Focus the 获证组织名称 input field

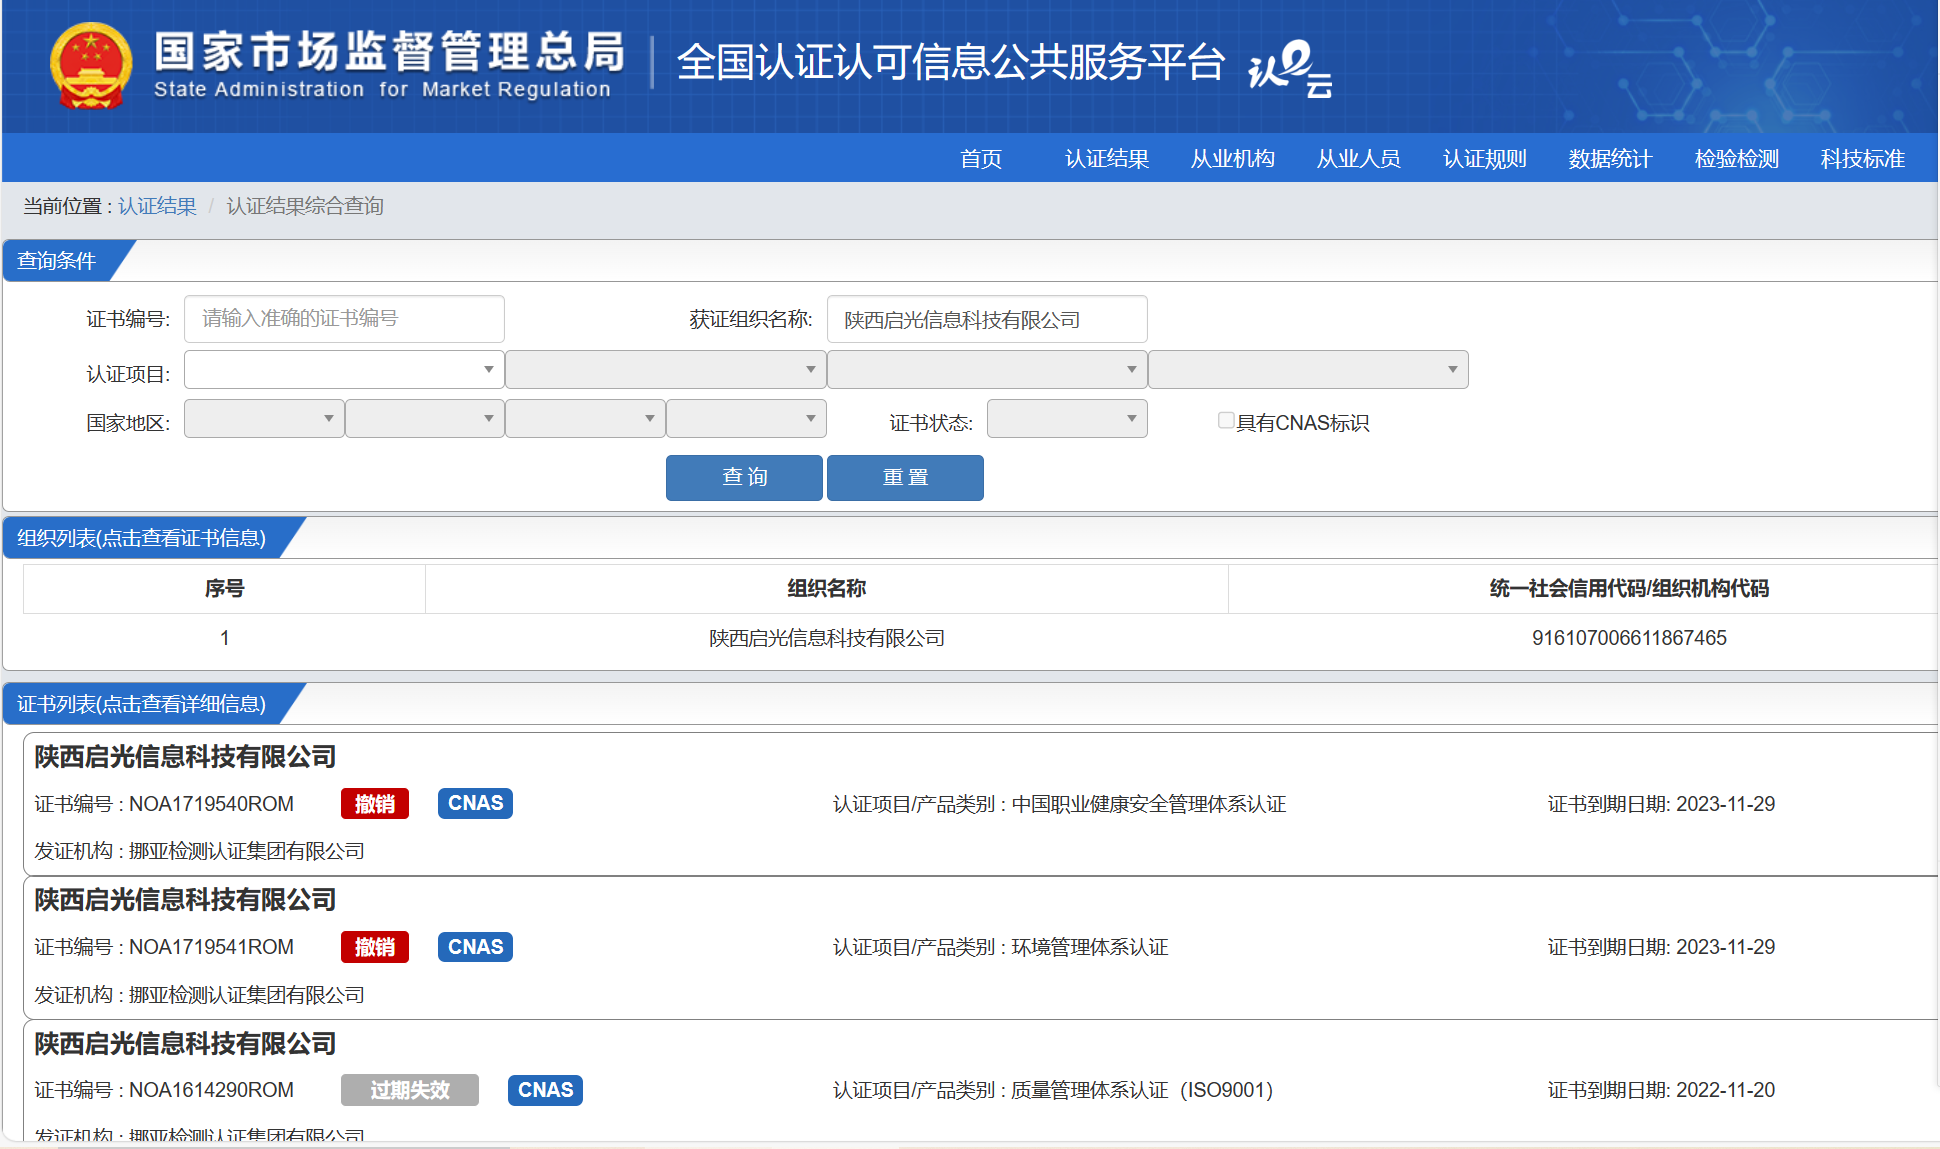987,319
